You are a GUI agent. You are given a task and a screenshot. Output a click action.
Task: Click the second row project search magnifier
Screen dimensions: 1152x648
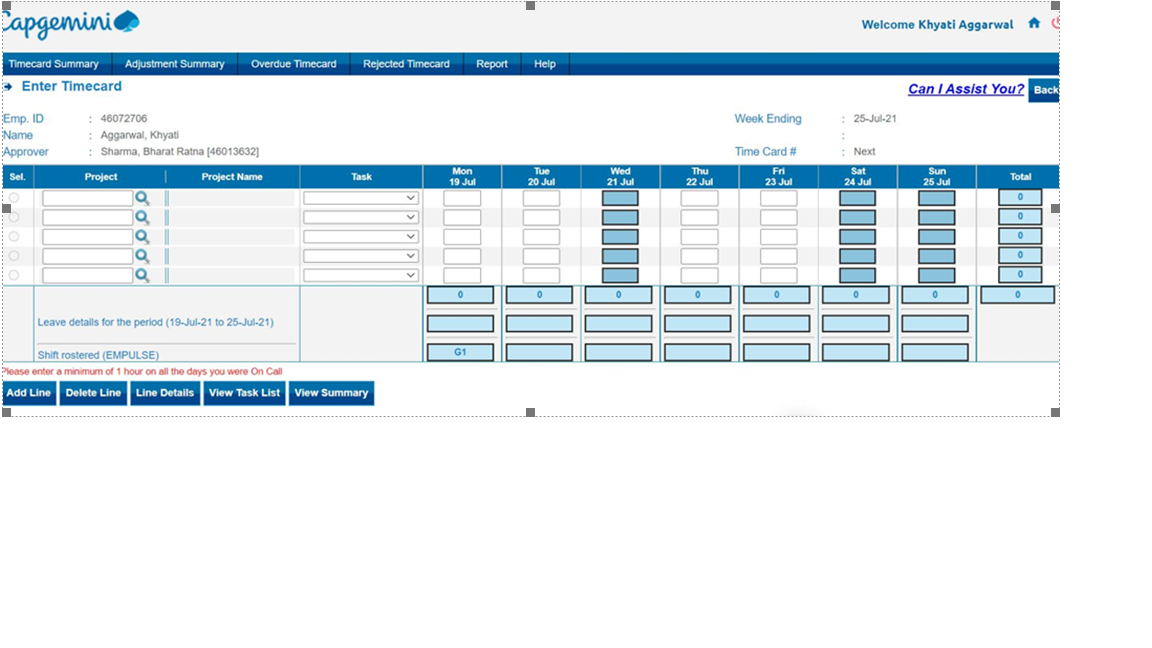click(x=142, y=217)
